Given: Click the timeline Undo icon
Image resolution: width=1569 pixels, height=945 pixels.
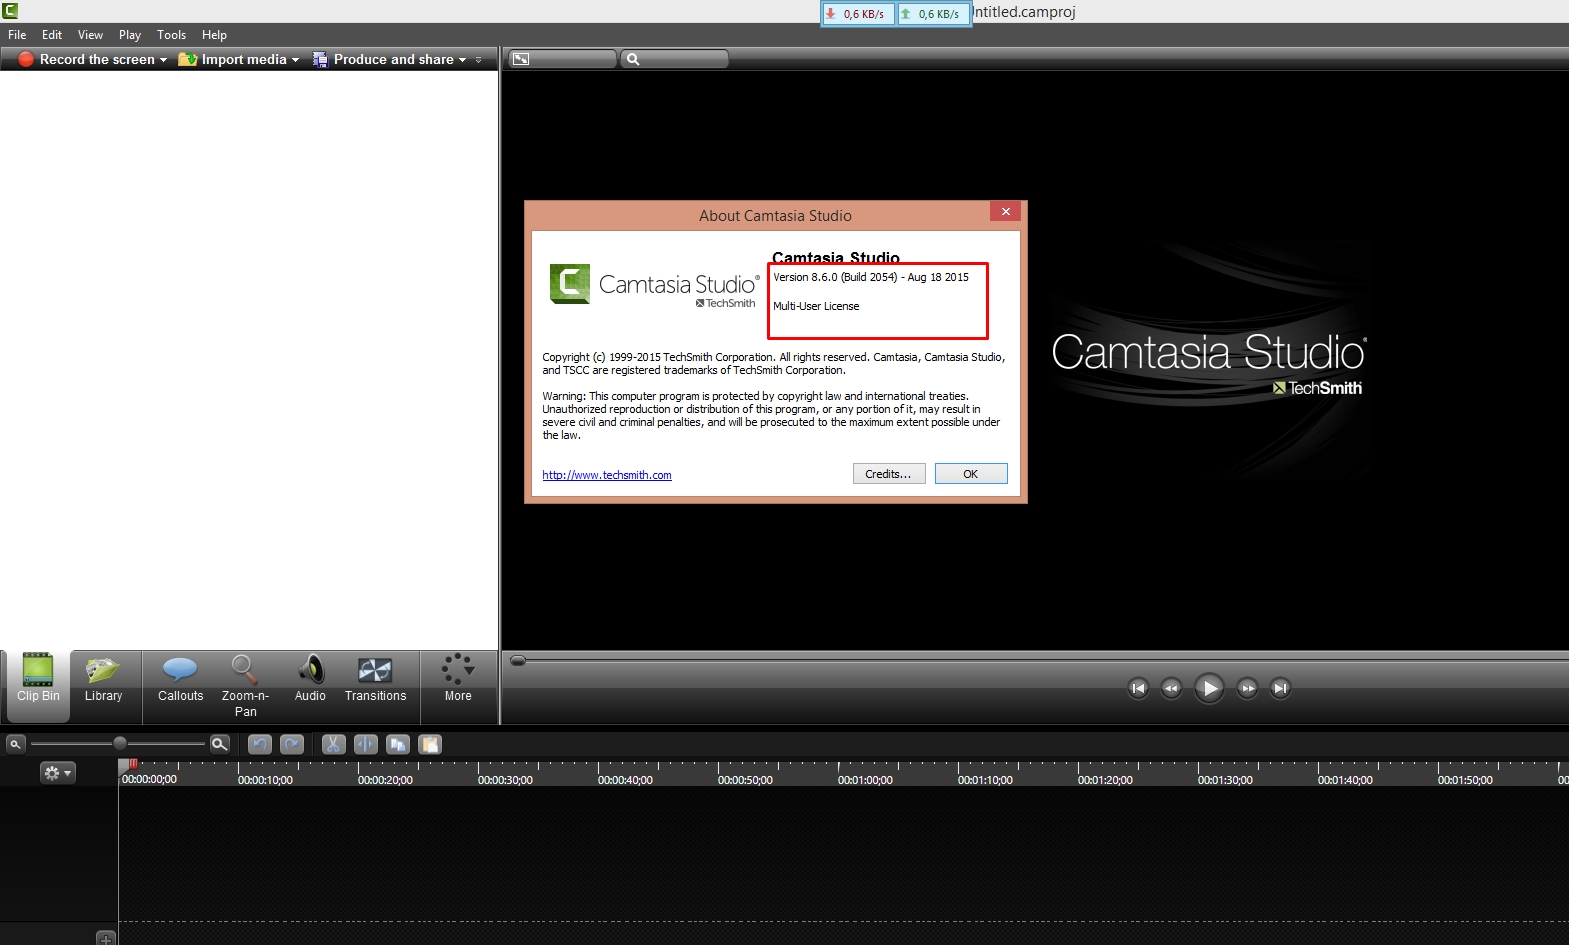Looking at the screenshot, I should click(260, 744).
